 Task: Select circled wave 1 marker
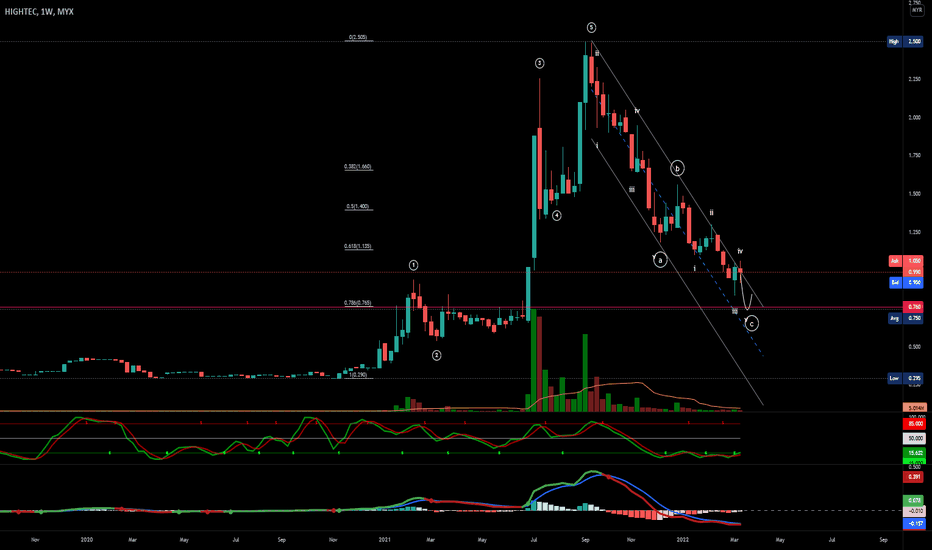tap(414, 265)
